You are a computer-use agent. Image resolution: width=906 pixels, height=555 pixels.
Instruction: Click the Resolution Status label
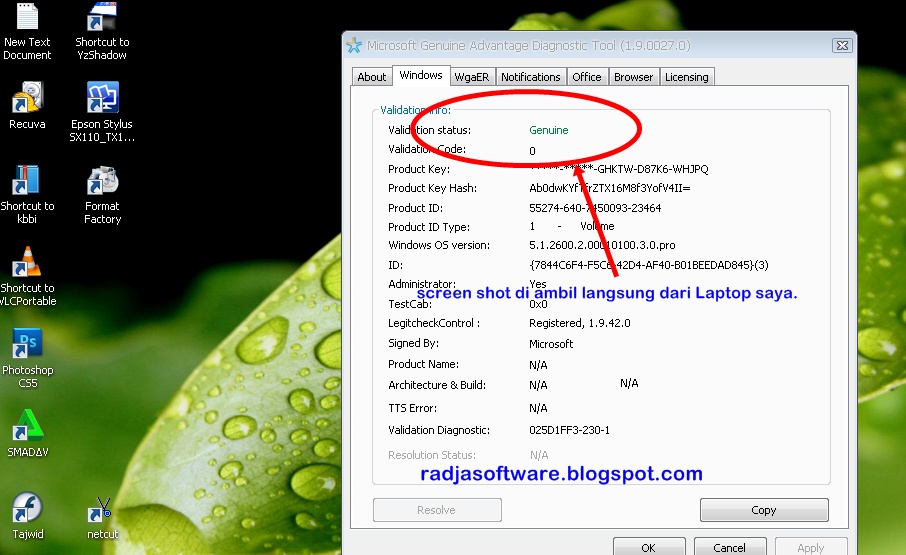click(x=432, y=455)
